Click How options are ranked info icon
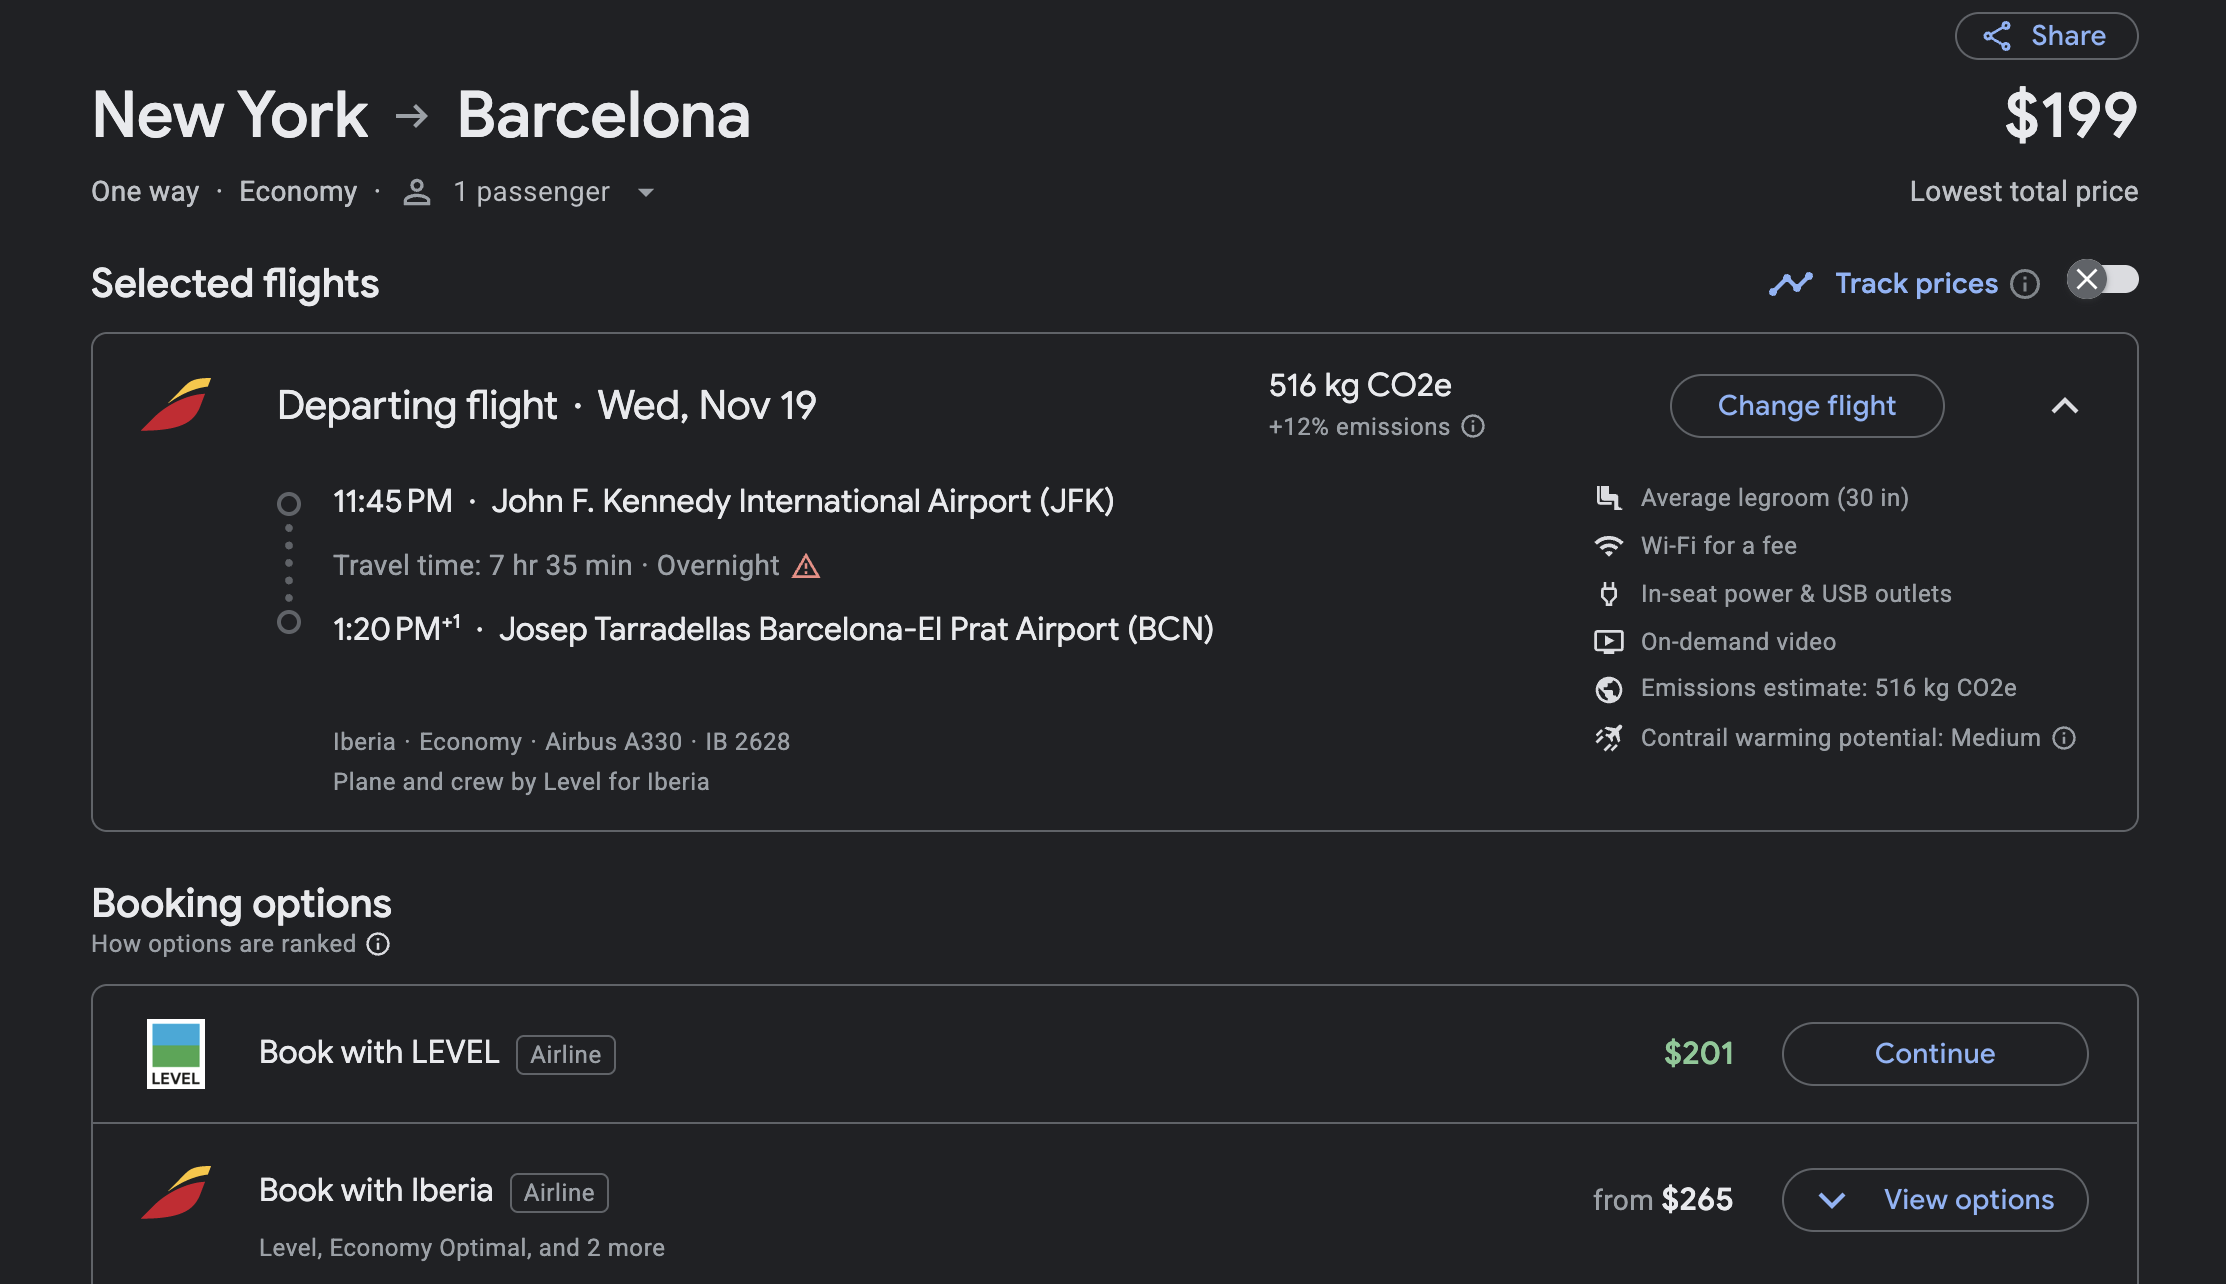The image size is (2226, 1284). tap(378, 944)
